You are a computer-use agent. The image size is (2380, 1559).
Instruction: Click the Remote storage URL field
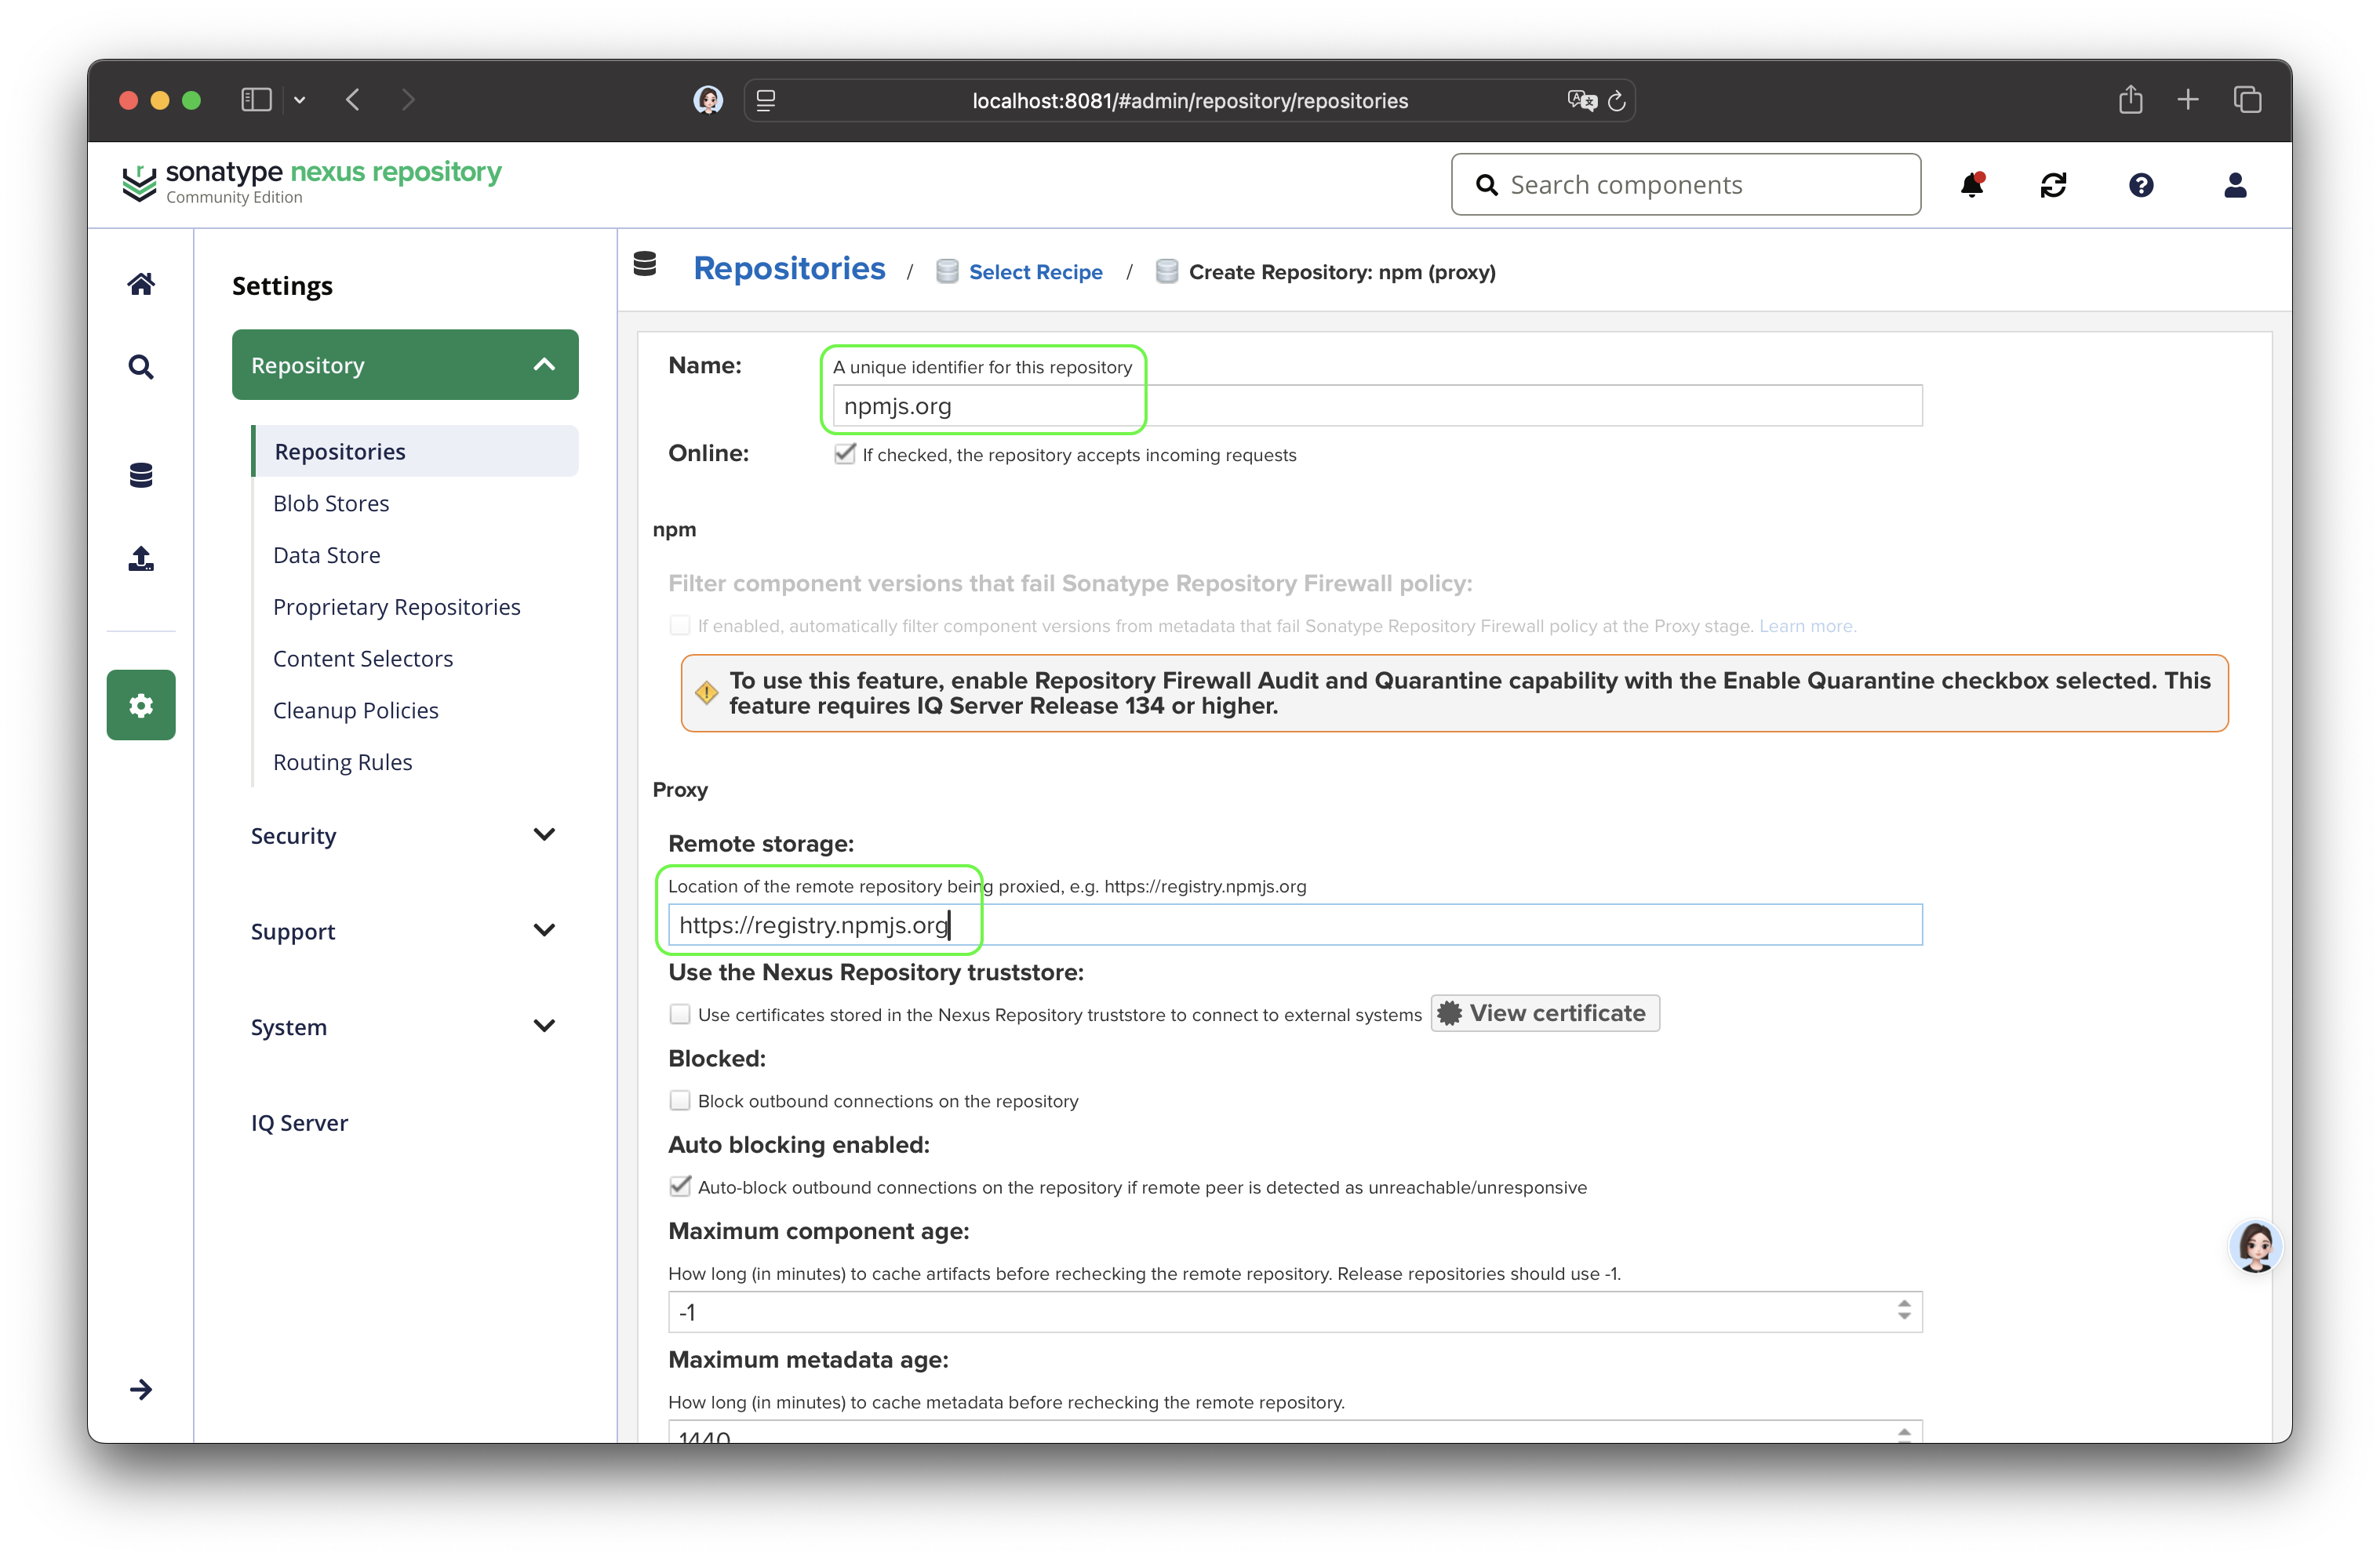[x=1295, y=925]
